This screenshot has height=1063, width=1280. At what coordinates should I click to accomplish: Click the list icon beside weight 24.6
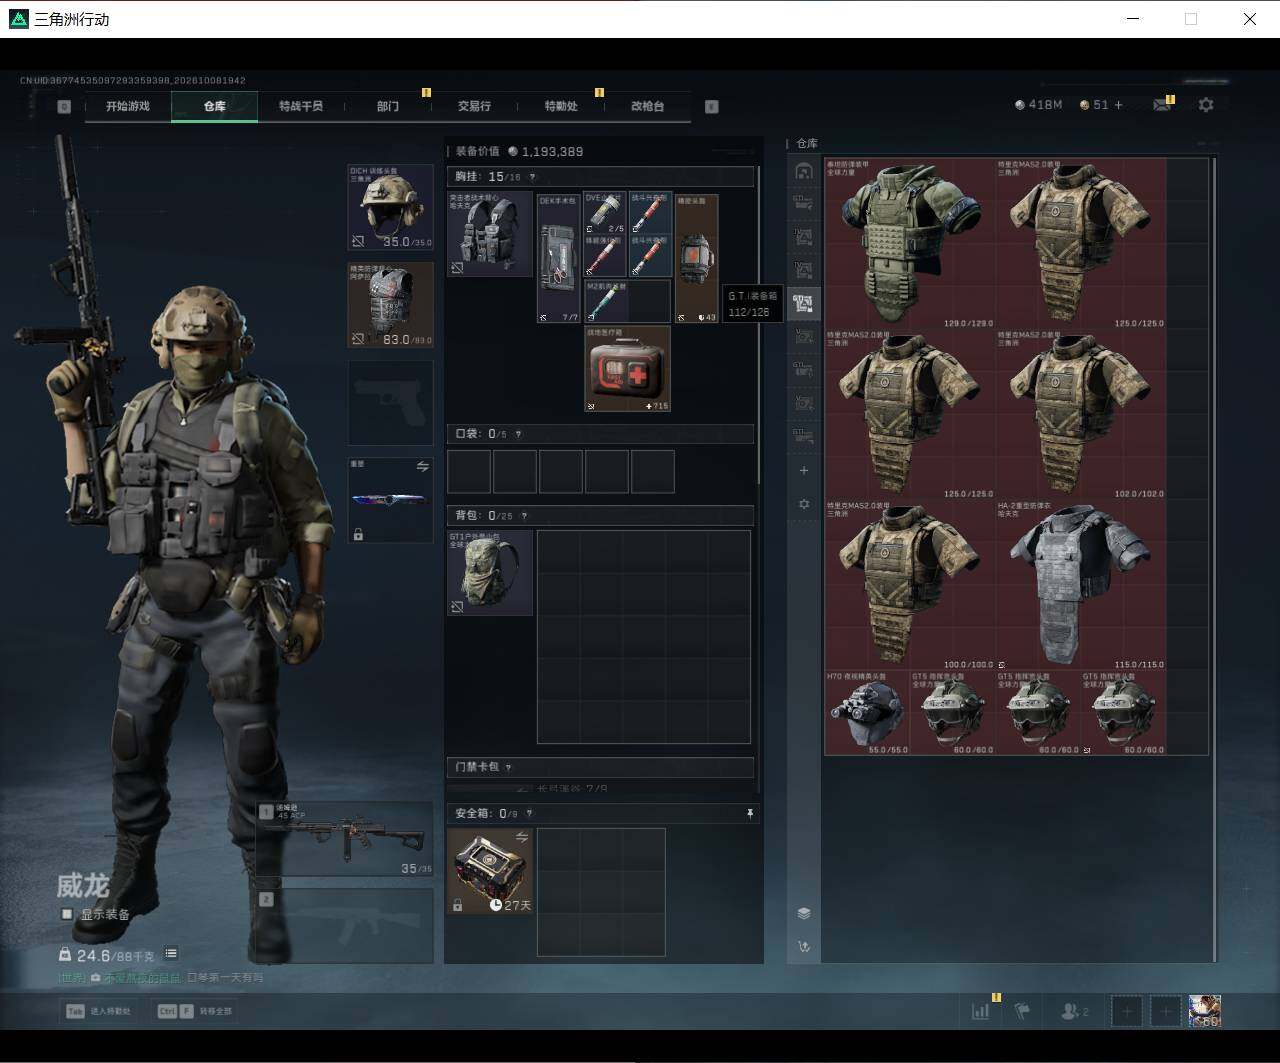pyautogui.click(x=171, y=954)
